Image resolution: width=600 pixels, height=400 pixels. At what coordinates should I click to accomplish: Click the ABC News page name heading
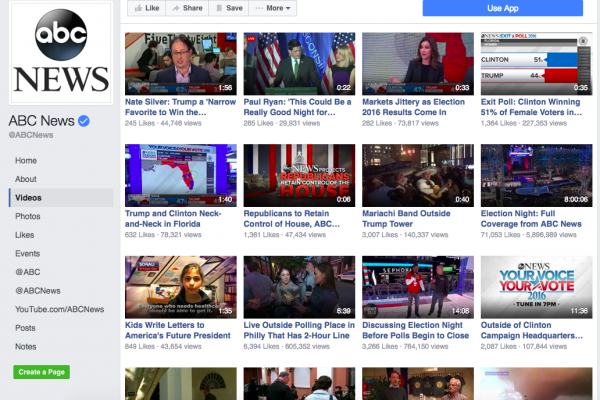[x=41, y=121]
